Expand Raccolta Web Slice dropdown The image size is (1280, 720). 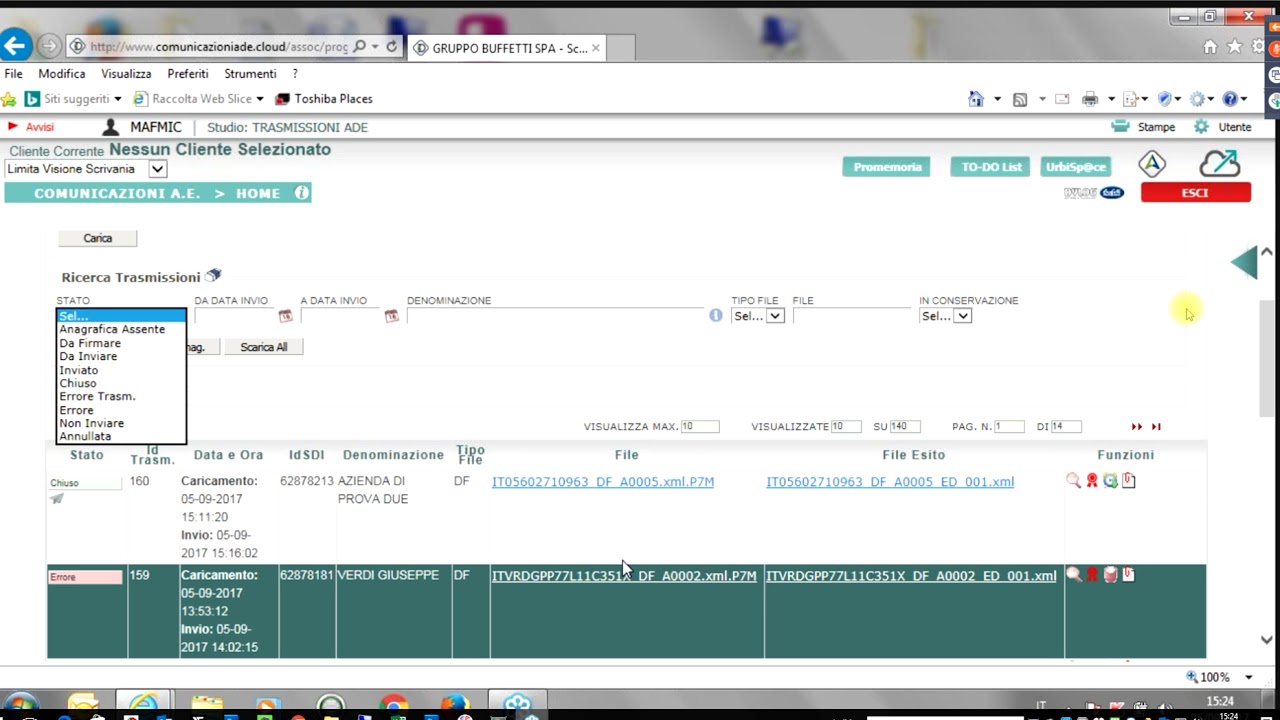[x=259, y=99]
